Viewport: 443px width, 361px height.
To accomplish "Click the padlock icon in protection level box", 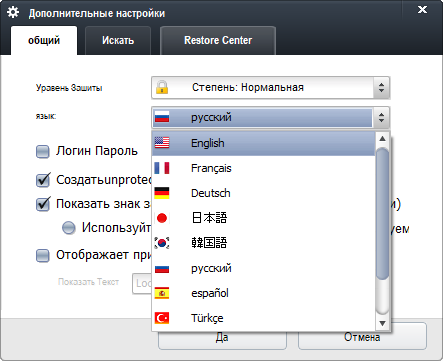I will click(x=162, y=87).
